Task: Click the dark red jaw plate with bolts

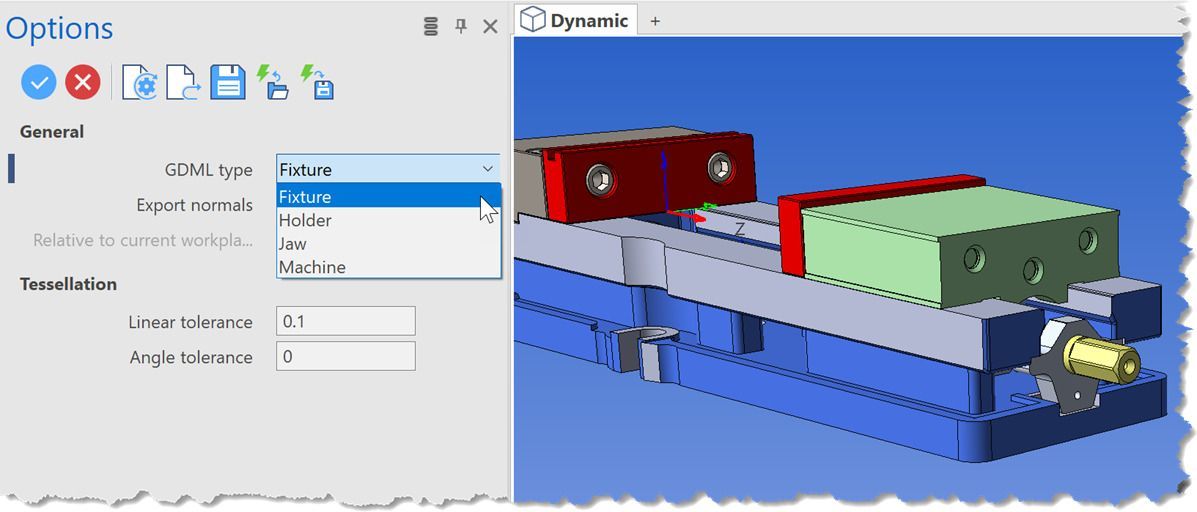Action: click(649, 177)
